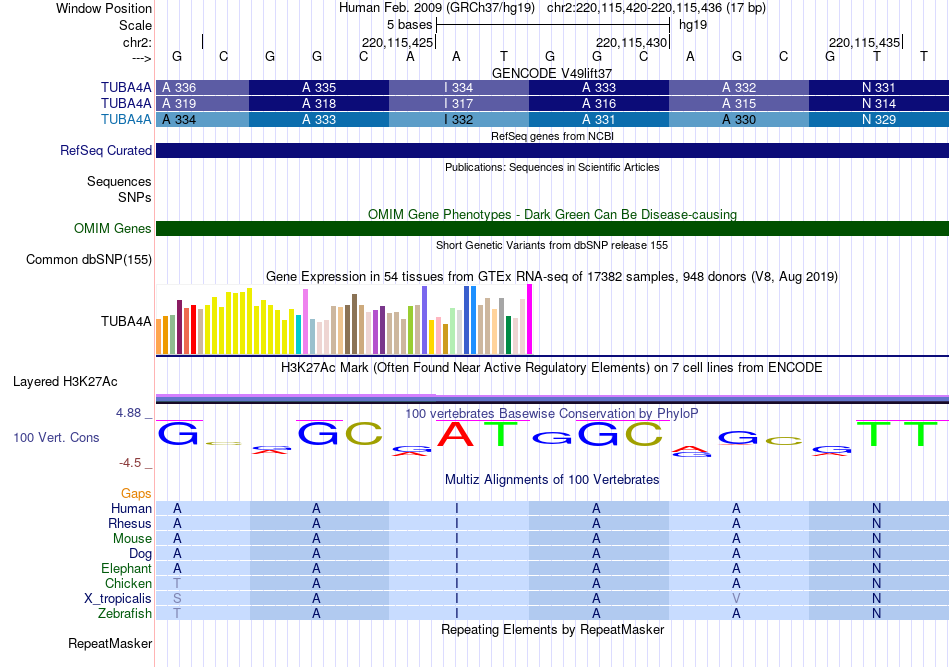This screenshot has height=667, width=950.
Task: Click the Human alignment row label
Action: click(x=131, y=508)
